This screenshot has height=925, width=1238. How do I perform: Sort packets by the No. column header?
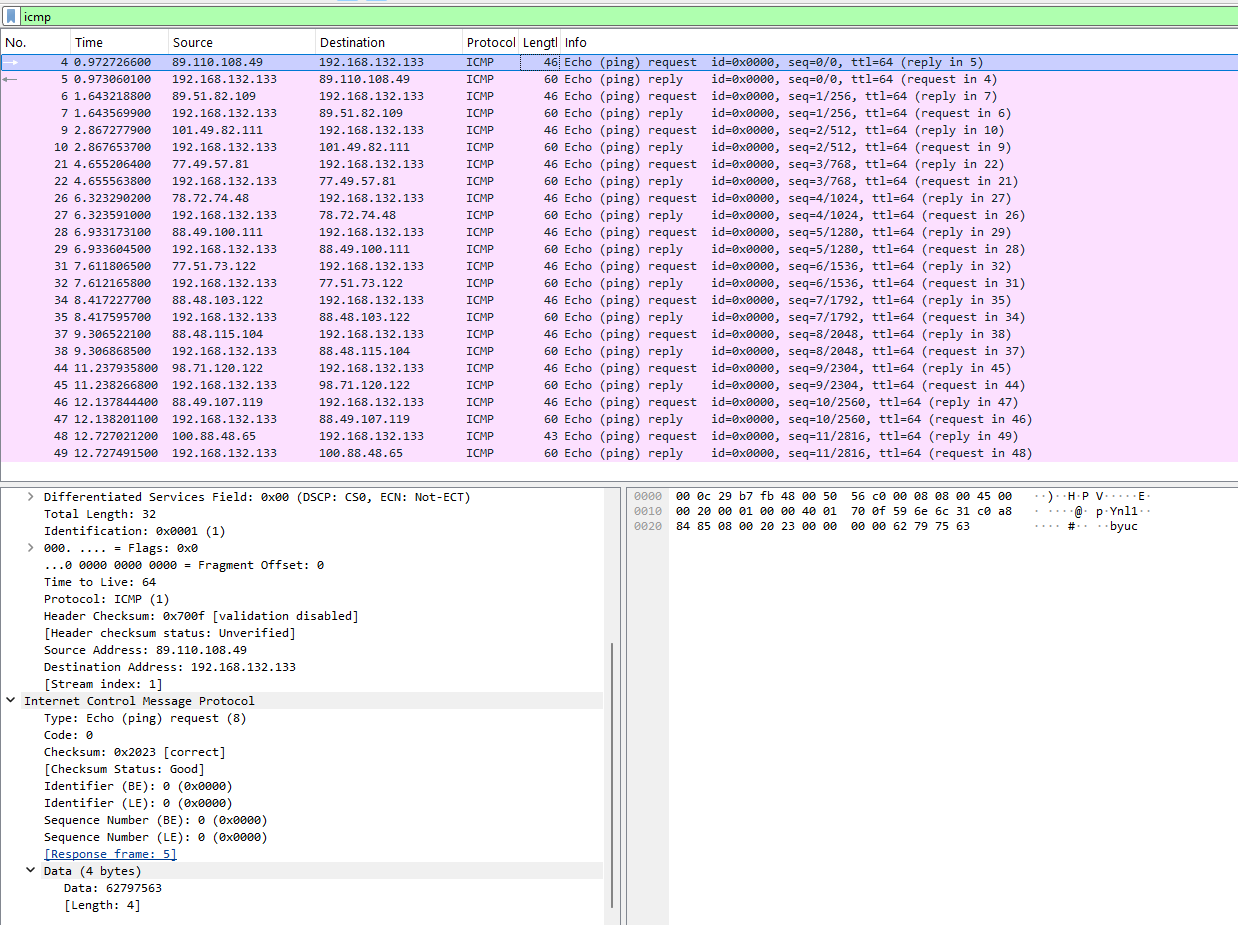(35, 42)
